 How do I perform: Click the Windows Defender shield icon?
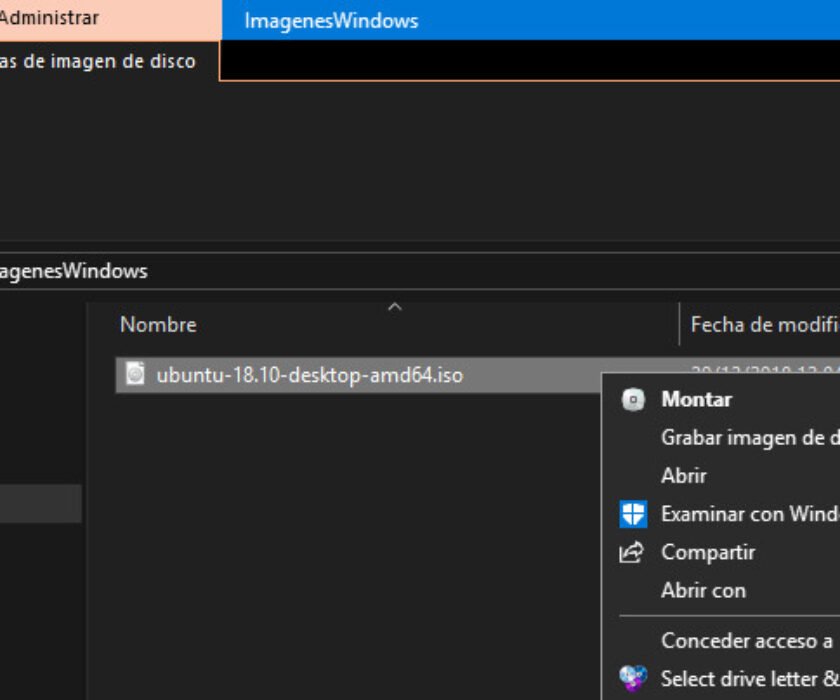633,514
